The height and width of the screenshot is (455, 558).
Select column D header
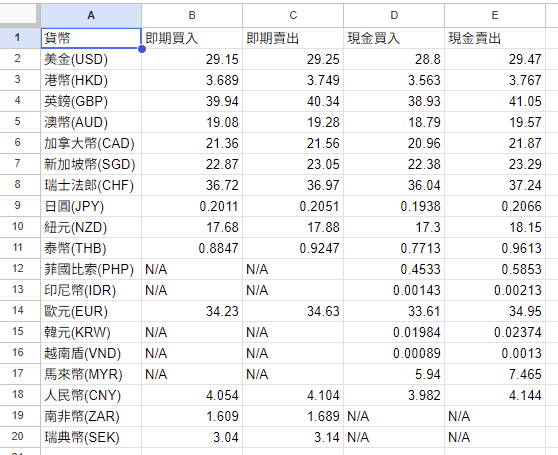pyautogui.click(x=394, y=15)
